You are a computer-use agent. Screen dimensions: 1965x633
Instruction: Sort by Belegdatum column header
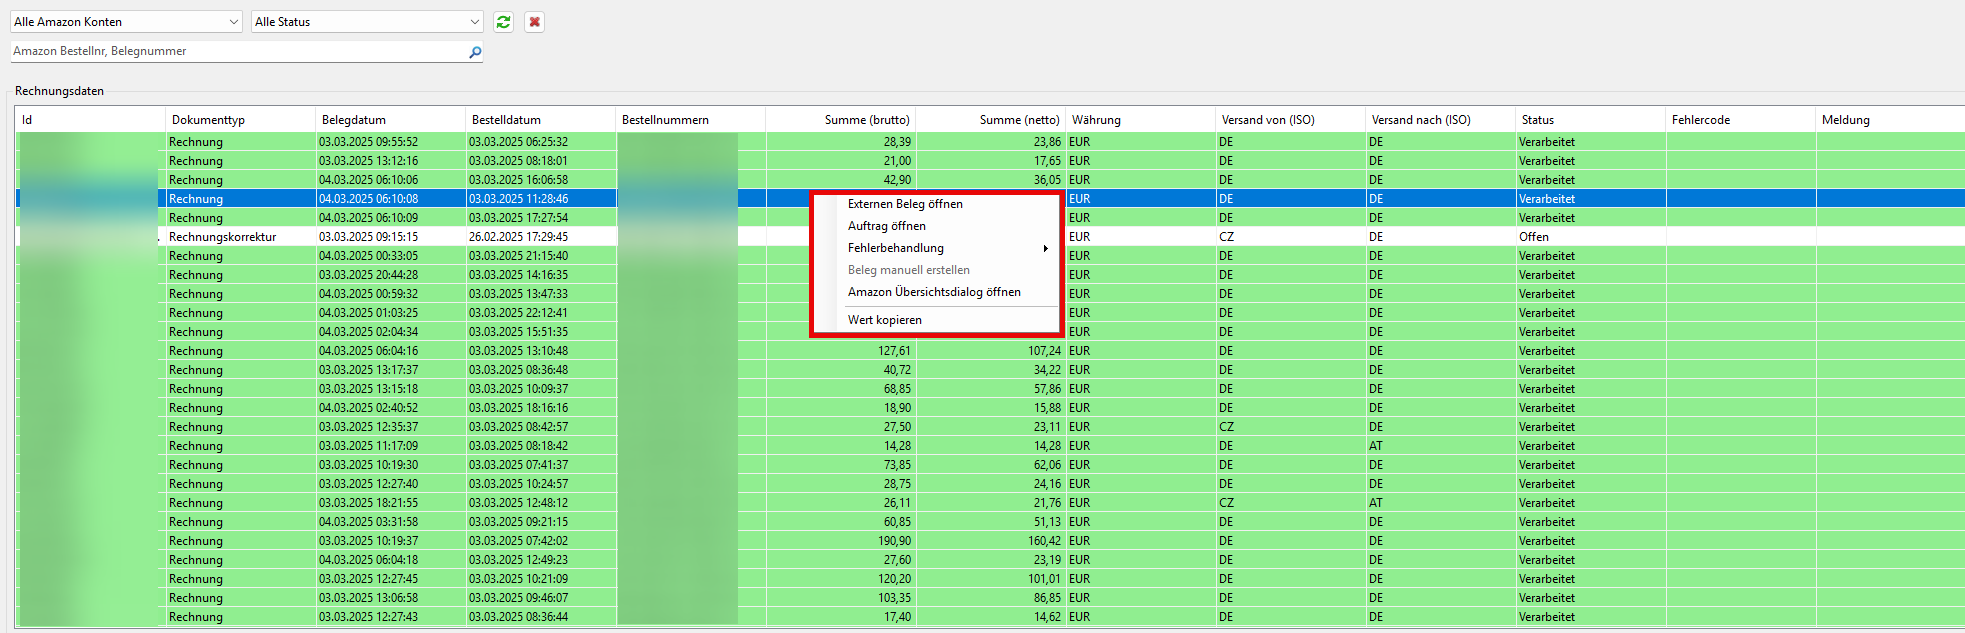click(353, 120)
